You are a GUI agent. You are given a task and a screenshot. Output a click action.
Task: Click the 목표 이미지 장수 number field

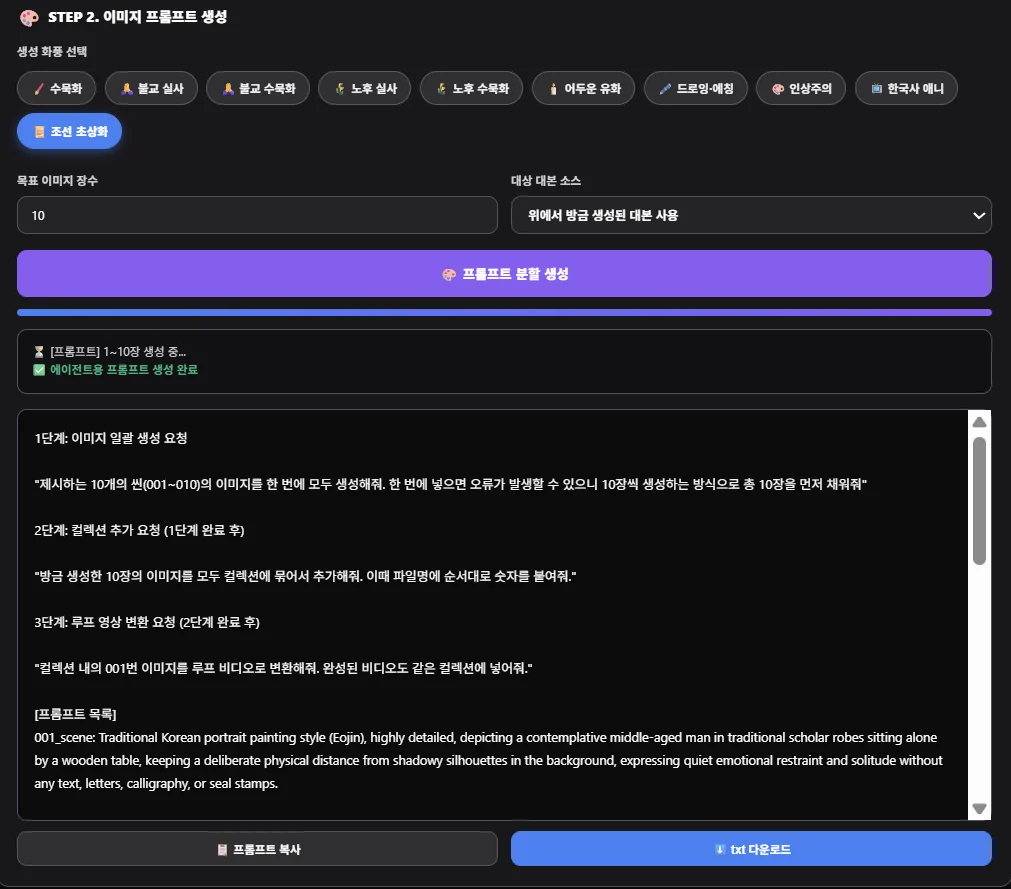coord(257,215)
